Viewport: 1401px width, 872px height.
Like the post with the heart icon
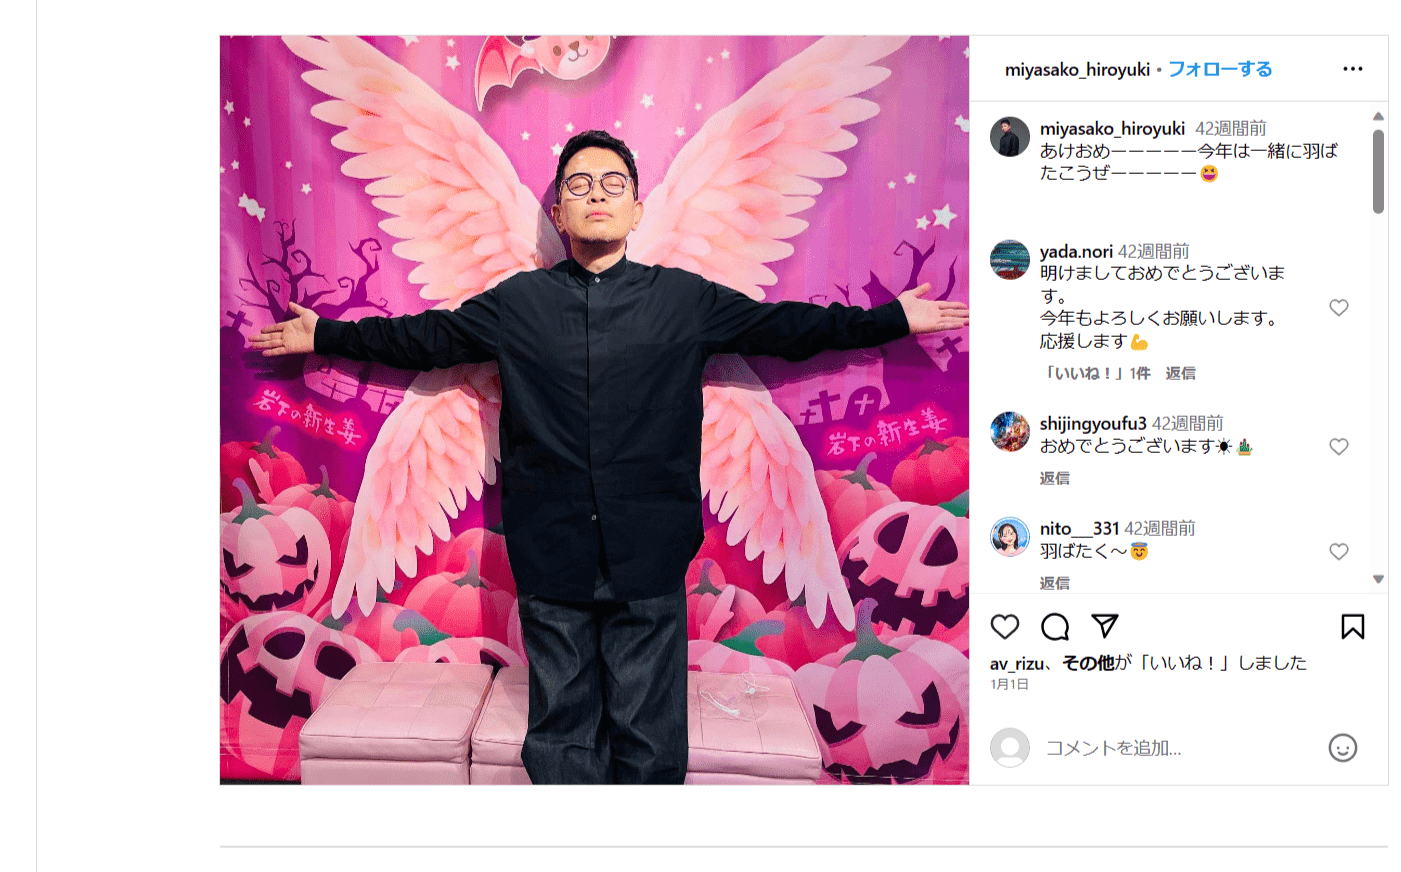pos(1005,627)
